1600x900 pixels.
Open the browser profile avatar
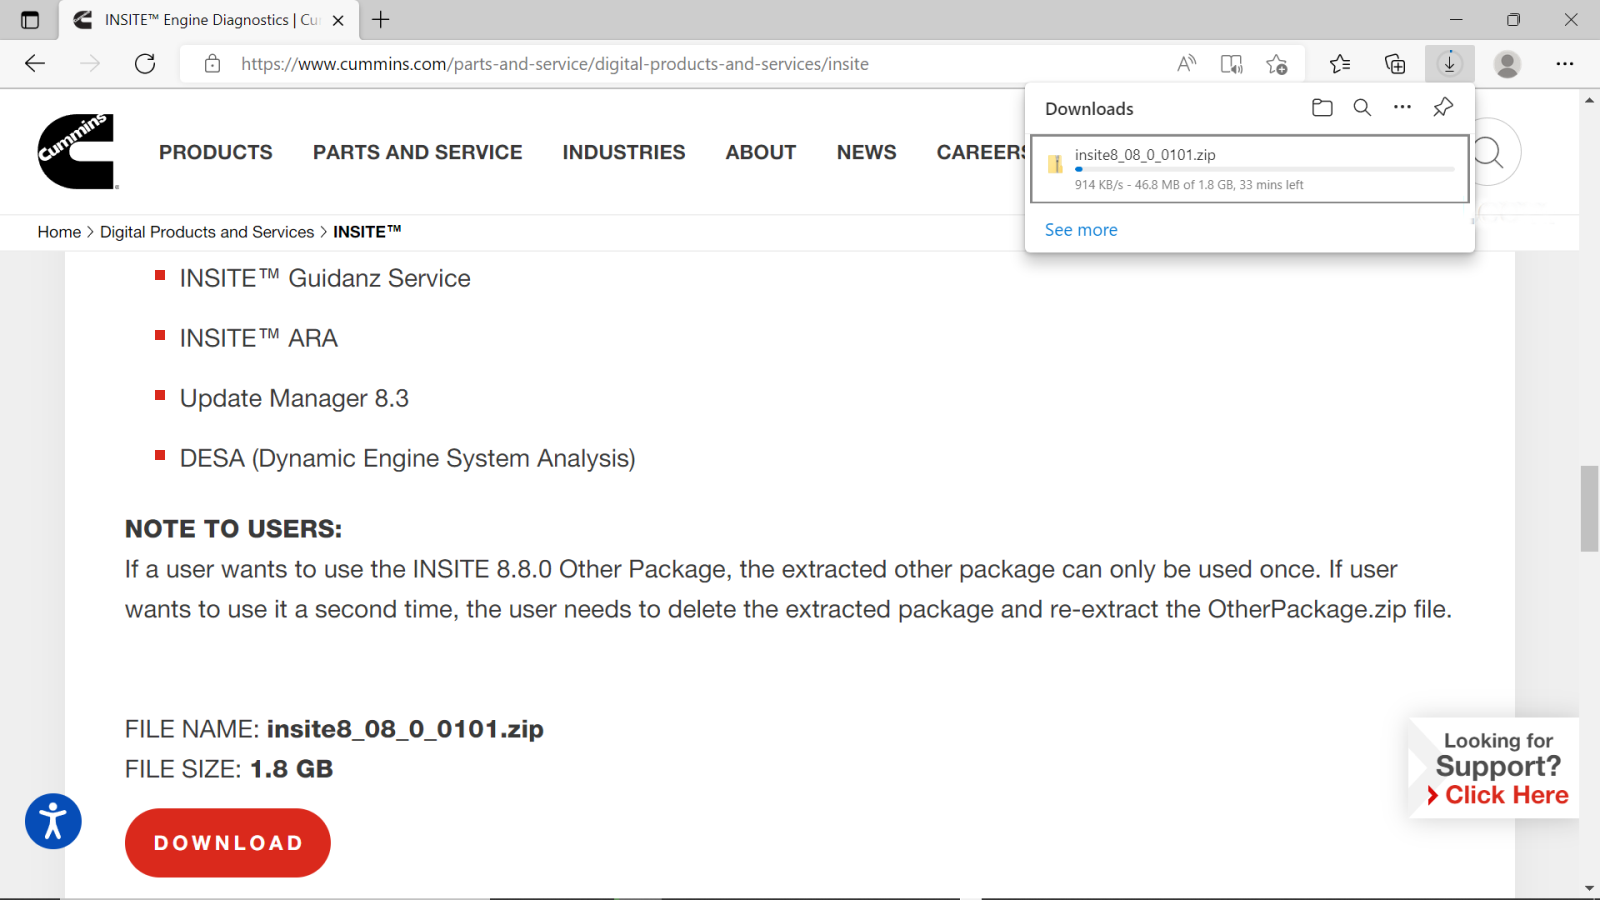[1507, 64]
